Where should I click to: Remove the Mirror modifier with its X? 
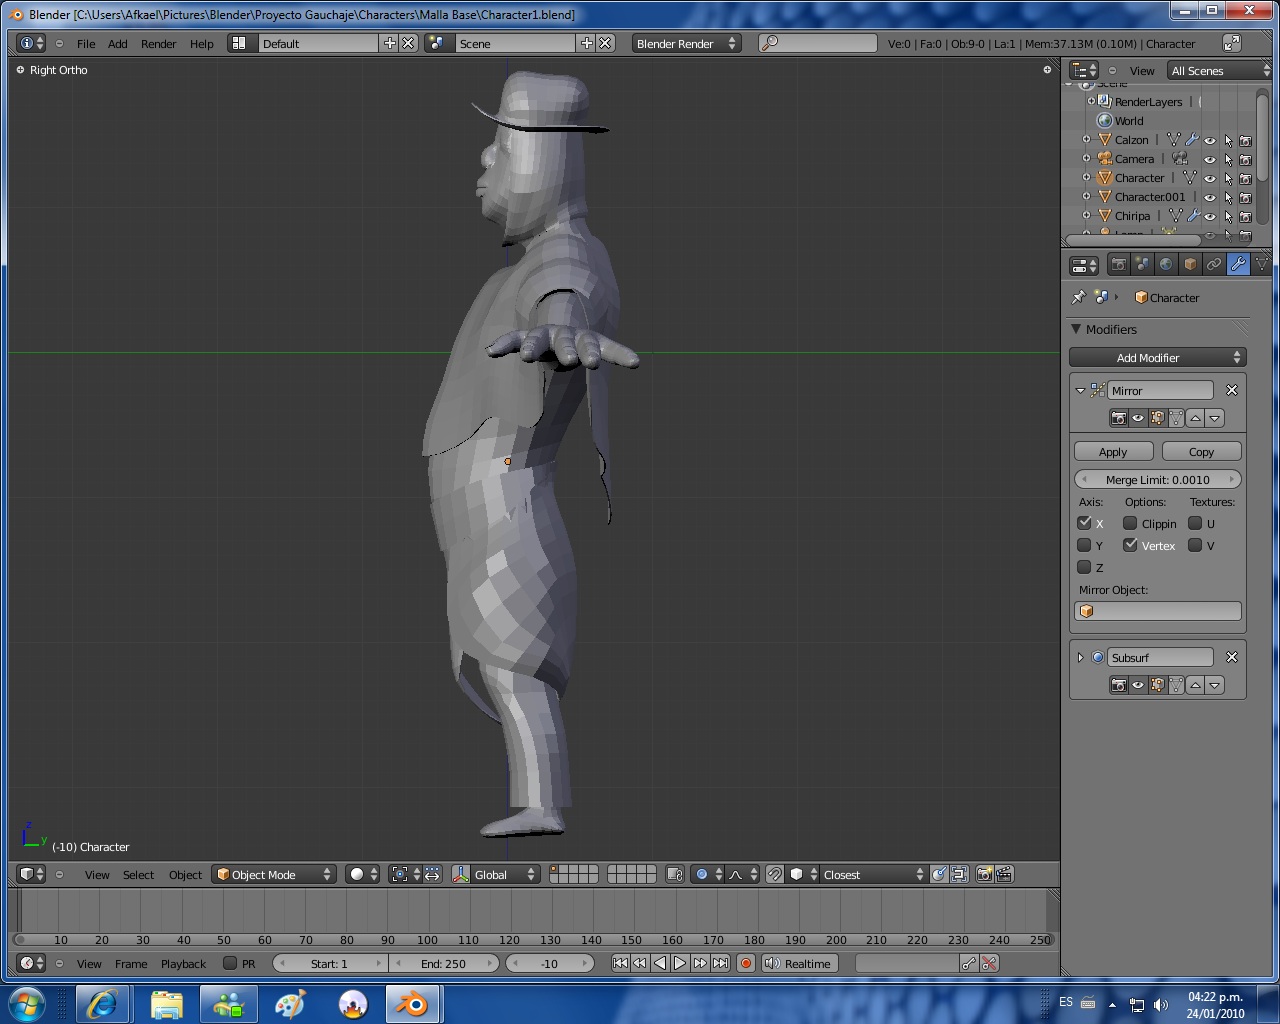click(1232, 390)
